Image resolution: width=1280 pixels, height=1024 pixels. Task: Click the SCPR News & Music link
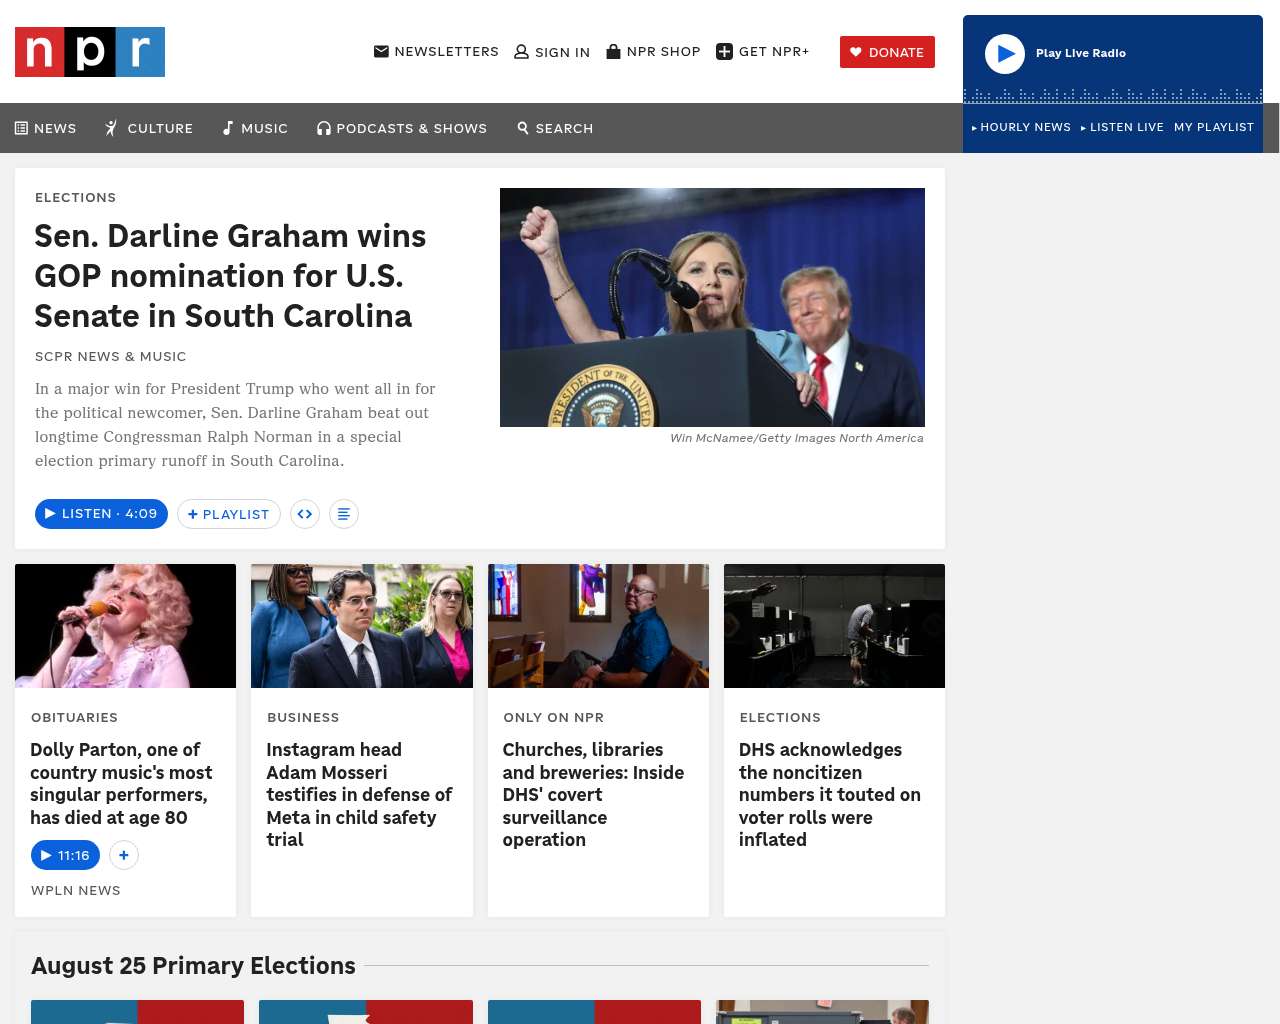click(x=110, y=356)
